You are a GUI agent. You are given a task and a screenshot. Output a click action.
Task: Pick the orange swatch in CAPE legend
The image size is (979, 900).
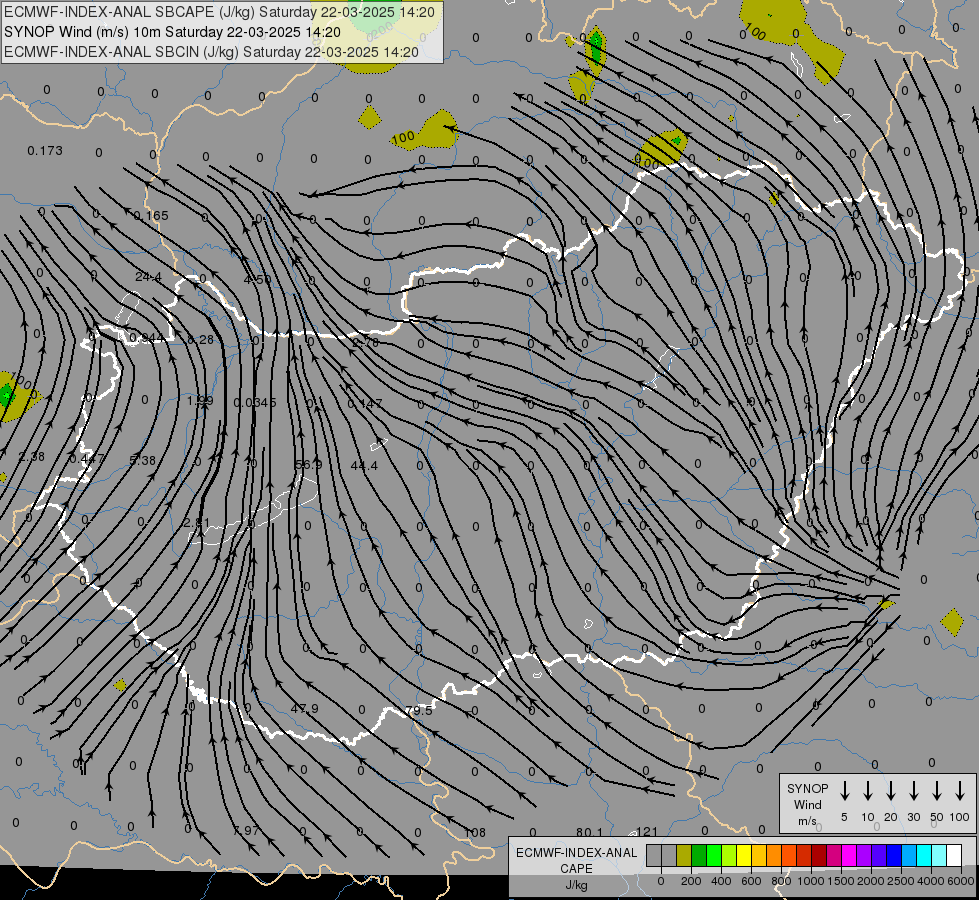pos(774,856)
